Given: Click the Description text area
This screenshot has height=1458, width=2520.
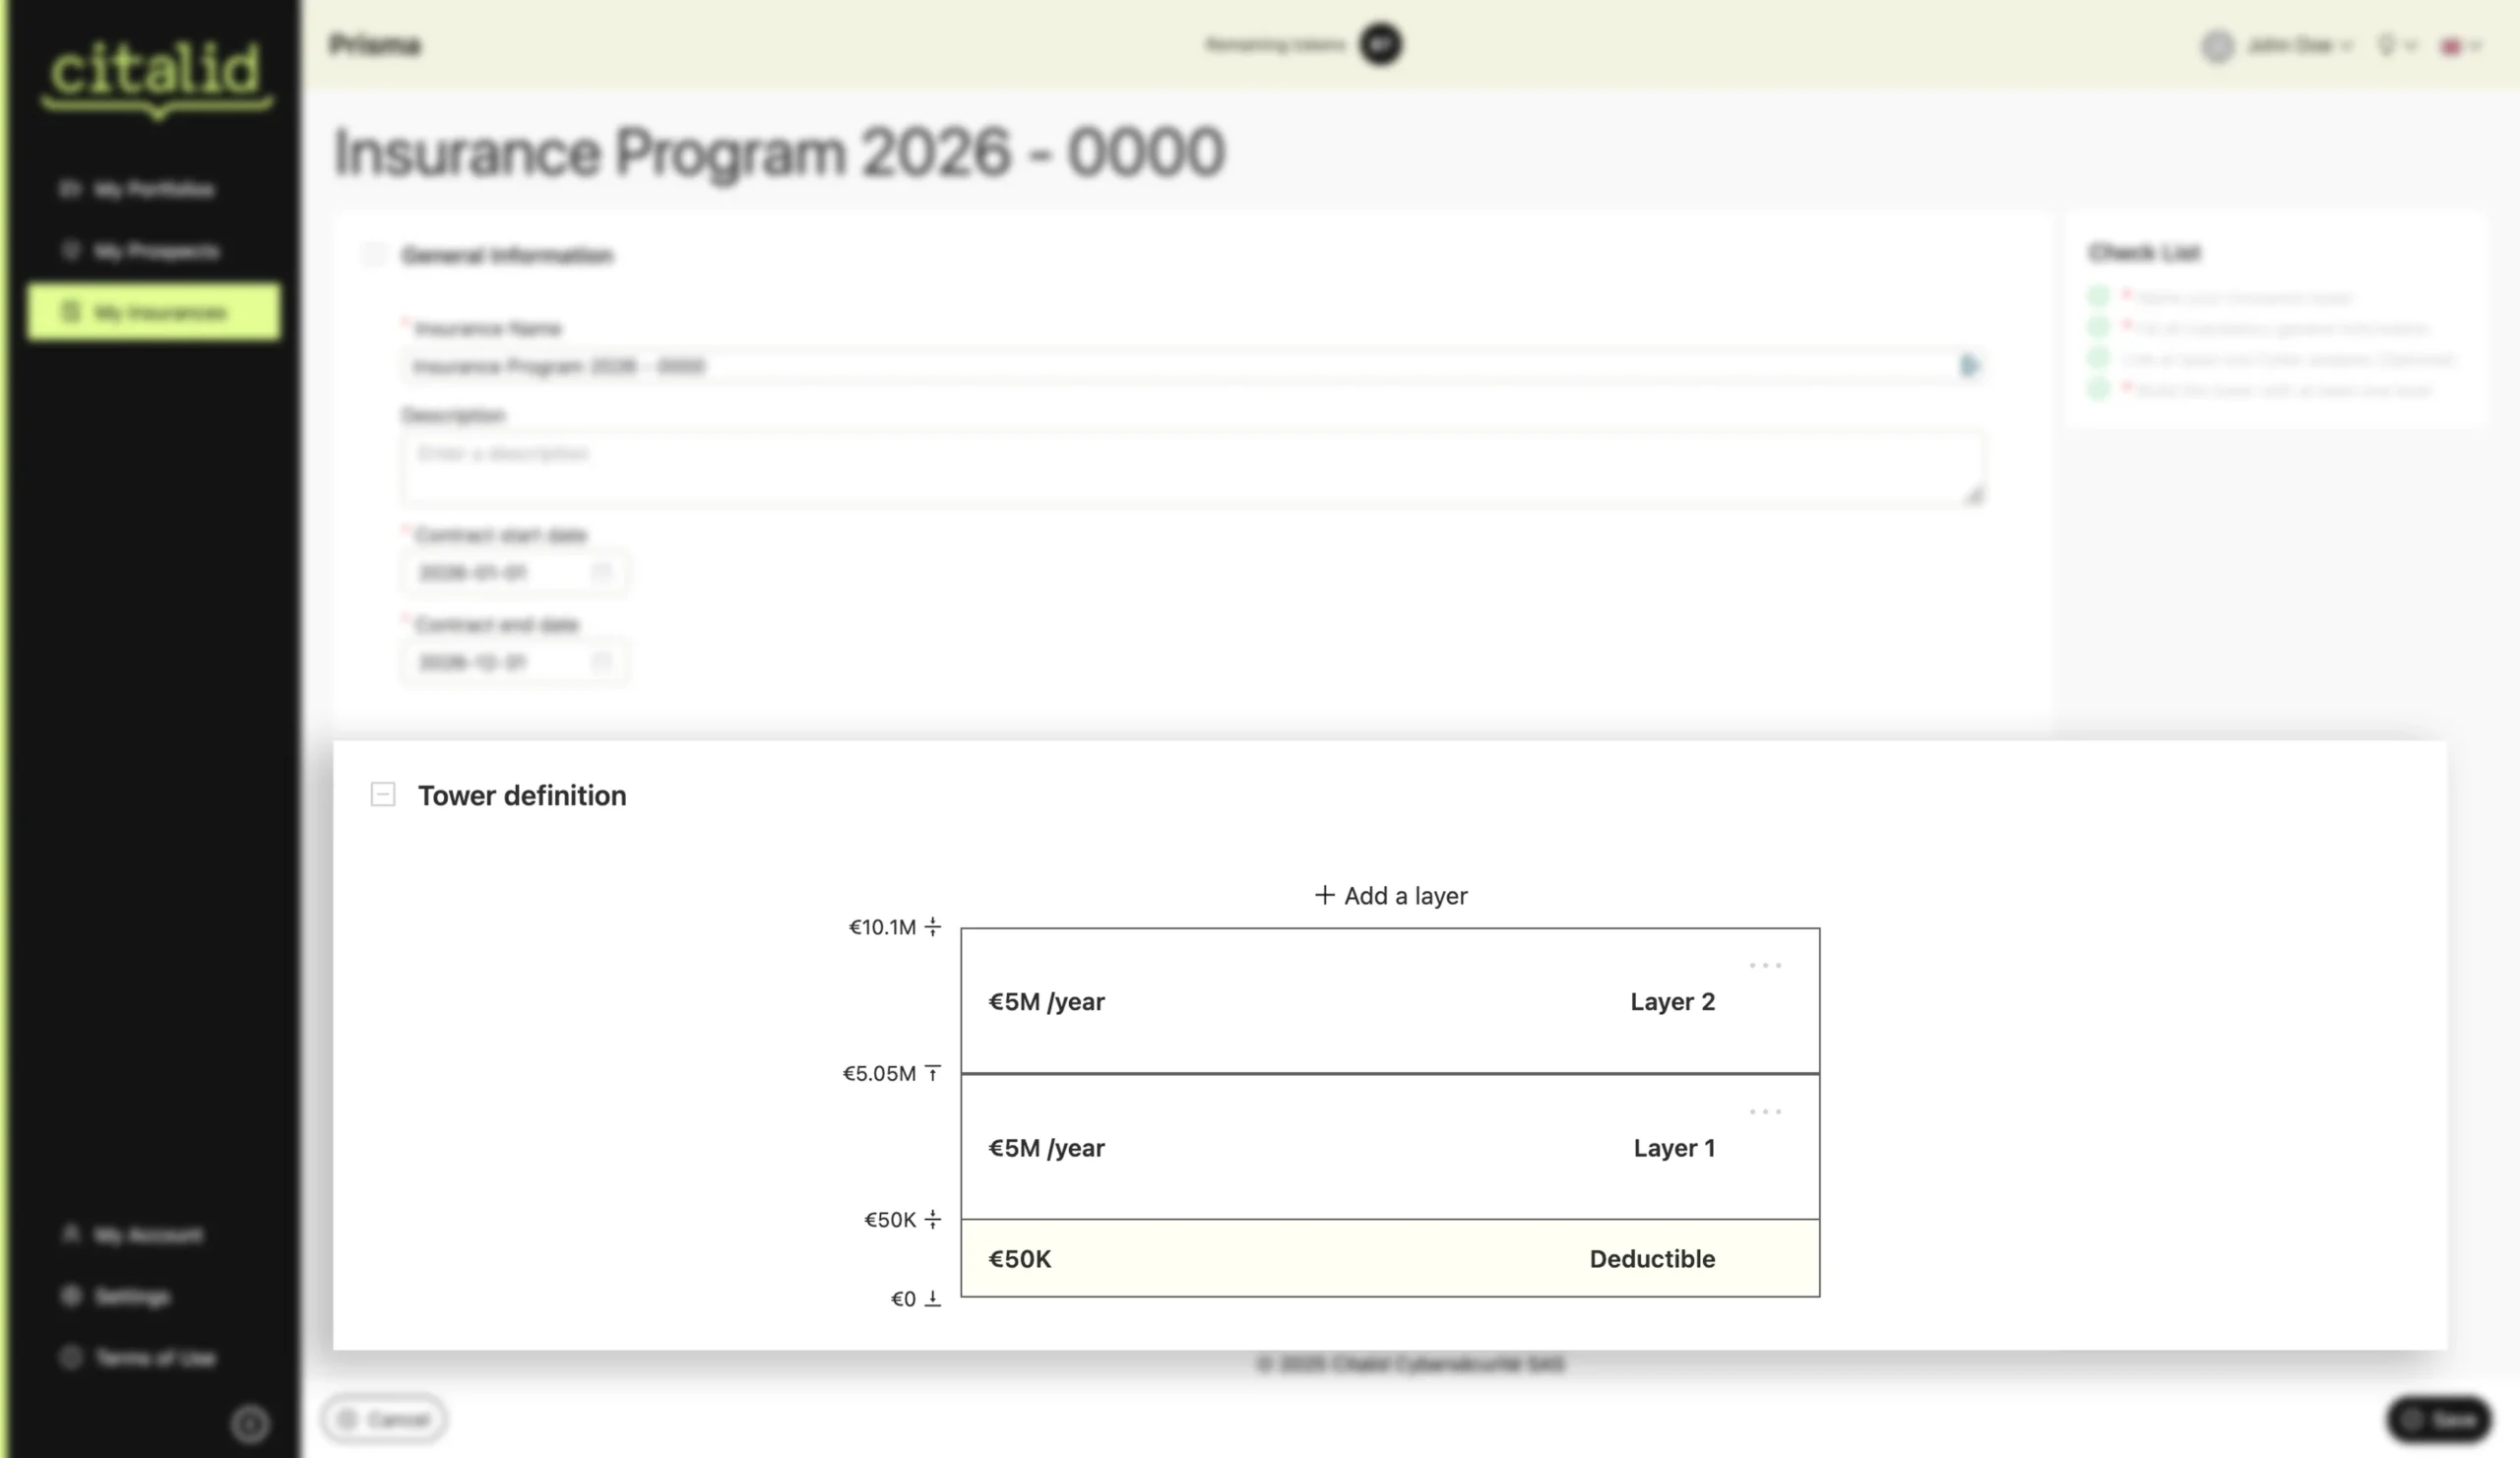Looking at the screenshot, I should [1192, 468].
